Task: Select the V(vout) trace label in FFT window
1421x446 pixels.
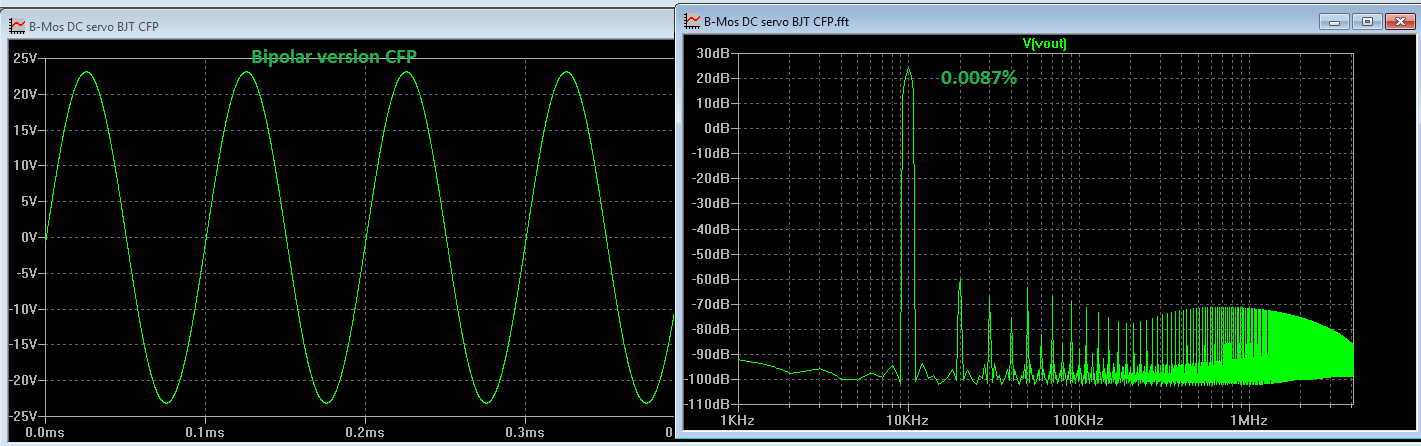Action: point(1043,43)
